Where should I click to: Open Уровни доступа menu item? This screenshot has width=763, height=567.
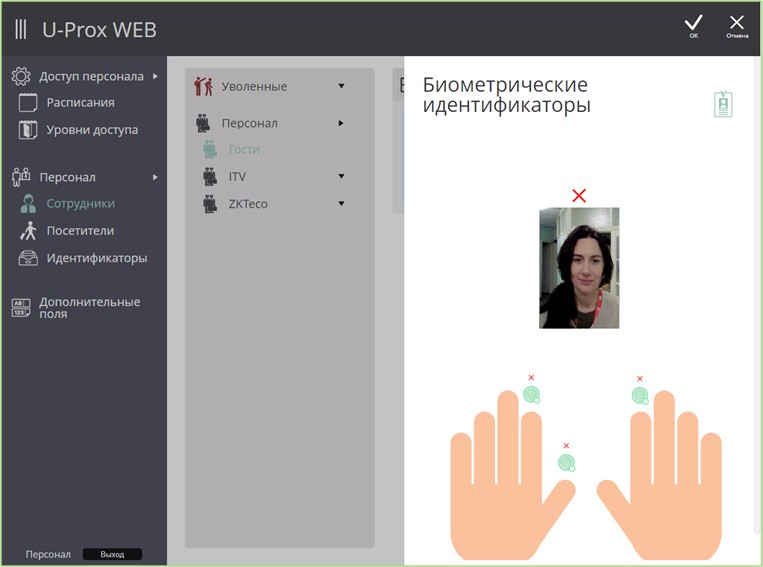click(x=92, y=130)
